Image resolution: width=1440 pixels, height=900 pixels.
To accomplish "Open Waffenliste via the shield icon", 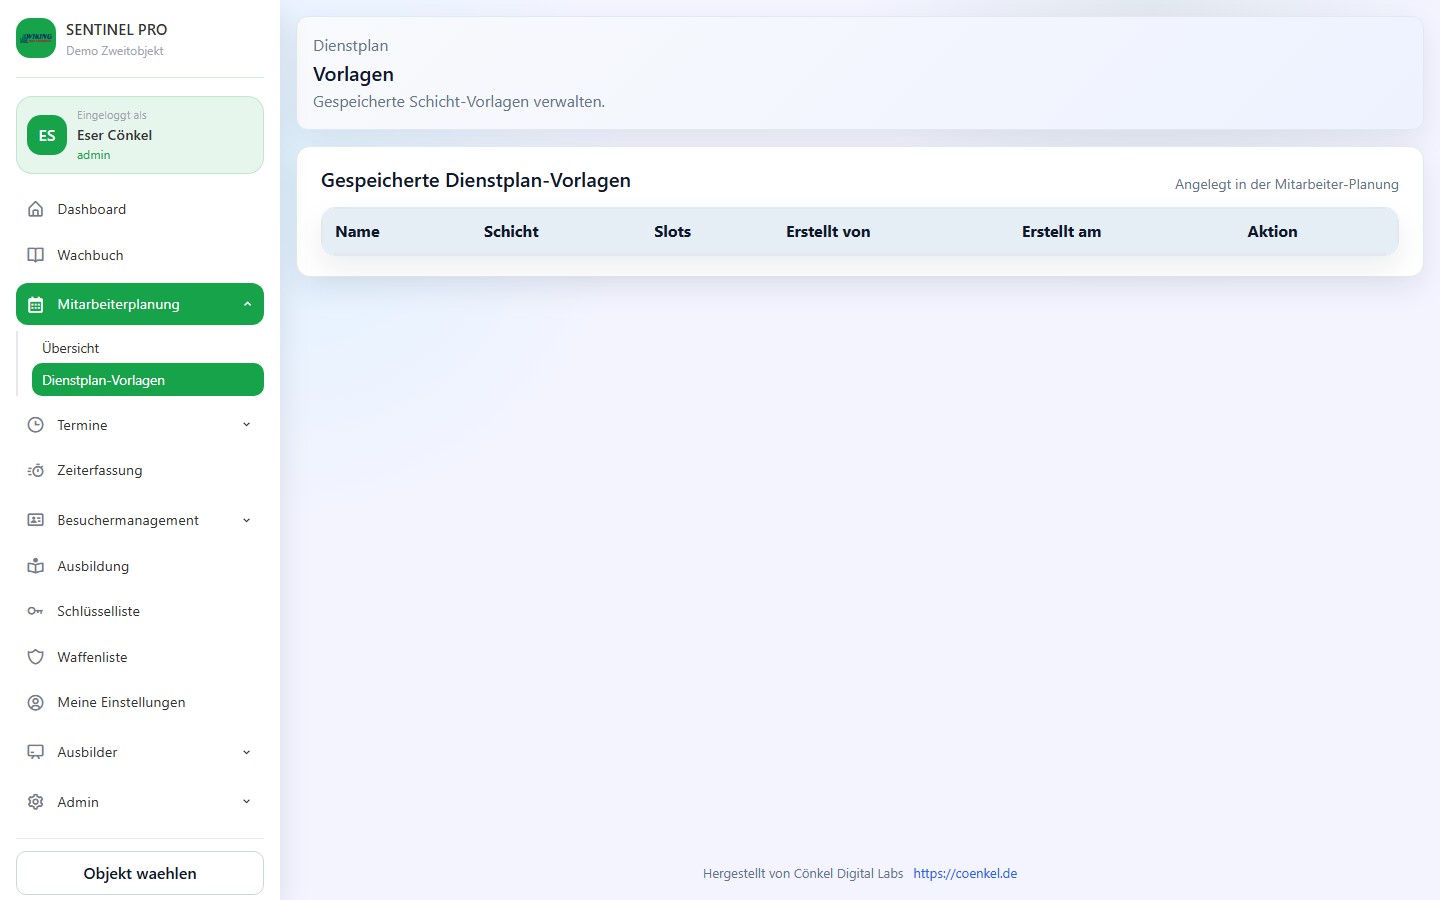I will (x=35, y=657).
